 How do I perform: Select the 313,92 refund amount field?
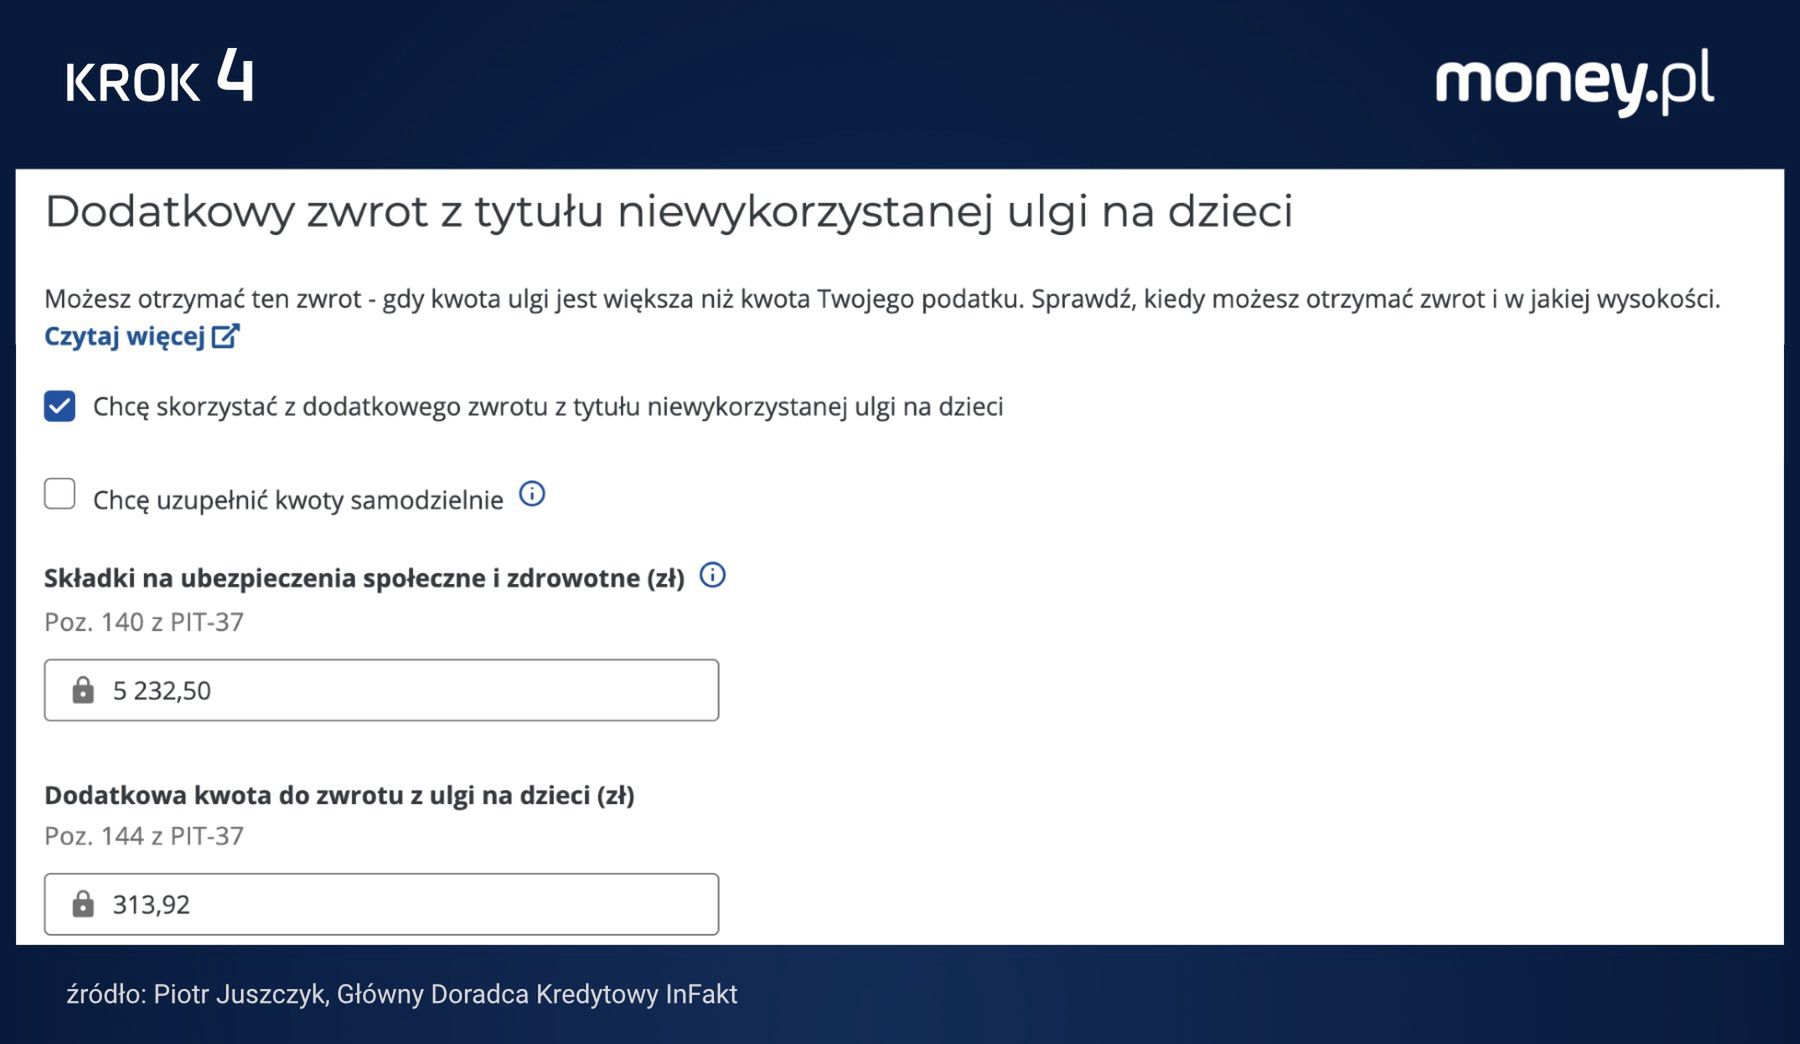click(x=380, y=905)
